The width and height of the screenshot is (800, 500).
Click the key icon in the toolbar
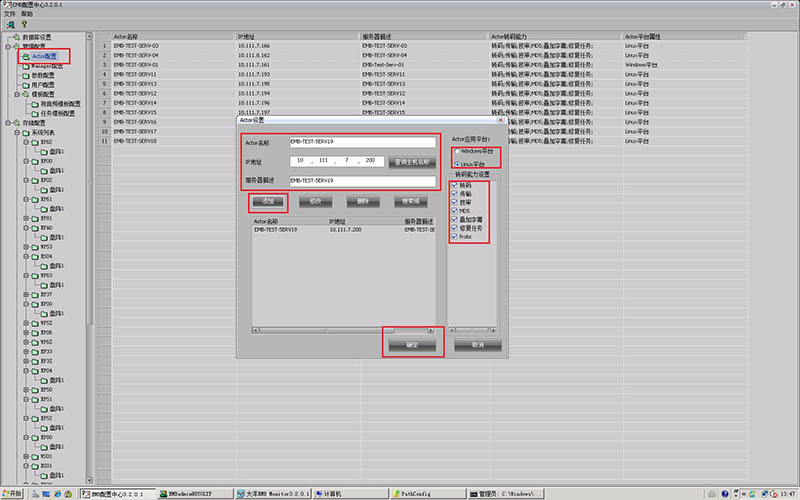[x=23, y=24]
